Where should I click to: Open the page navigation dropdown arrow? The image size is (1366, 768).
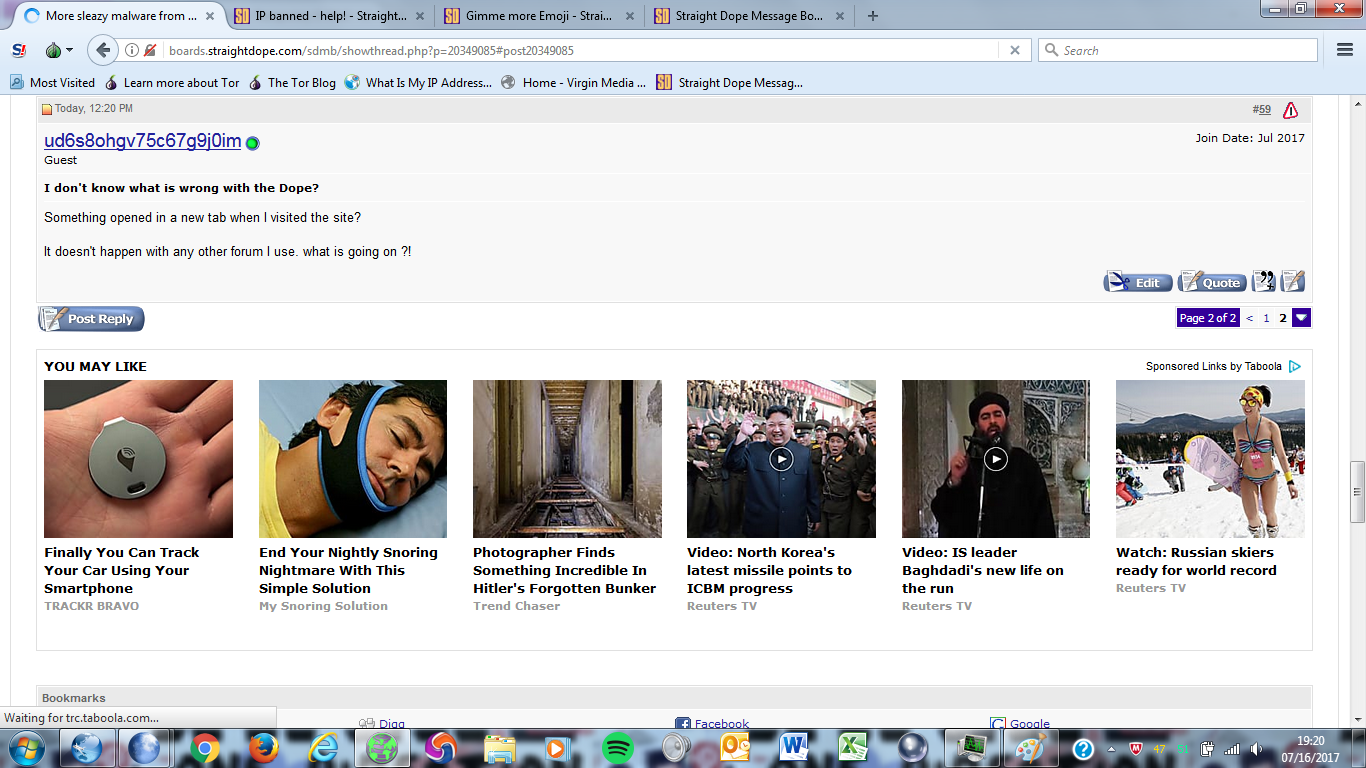tap(1300, 317)
